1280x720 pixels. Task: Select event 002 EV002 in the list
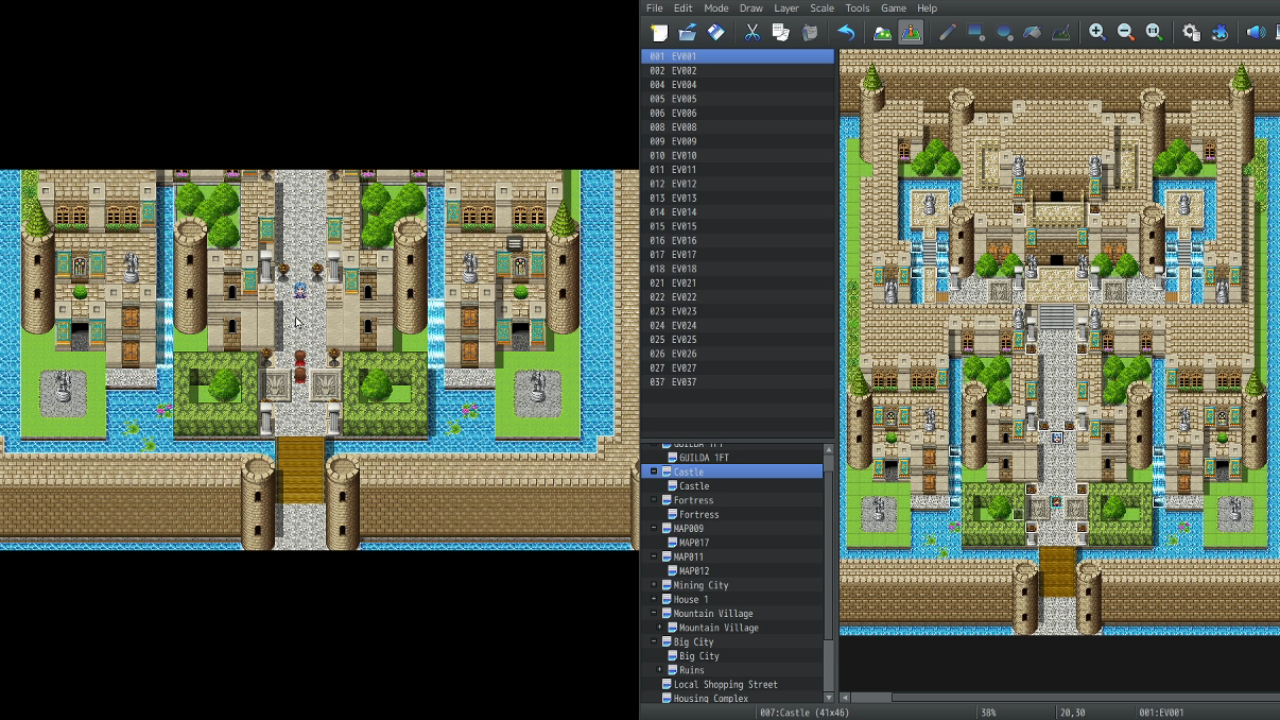coord(737,71)
